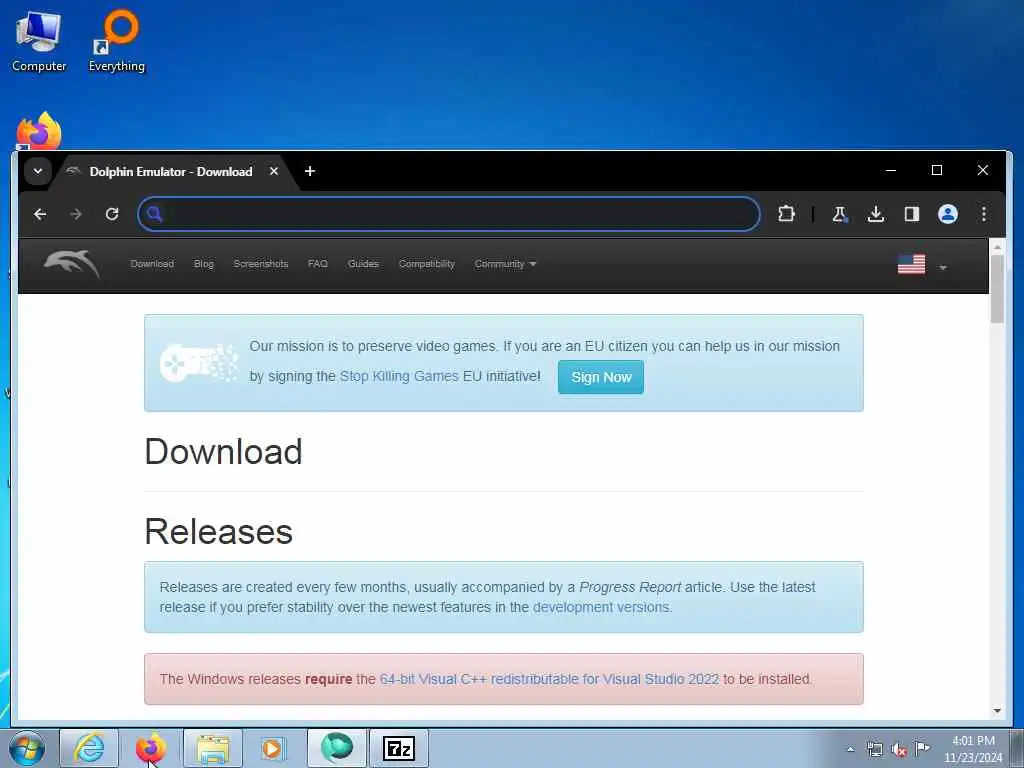
Task: Open the tab search chevron
Action: (x=38, y=171)
